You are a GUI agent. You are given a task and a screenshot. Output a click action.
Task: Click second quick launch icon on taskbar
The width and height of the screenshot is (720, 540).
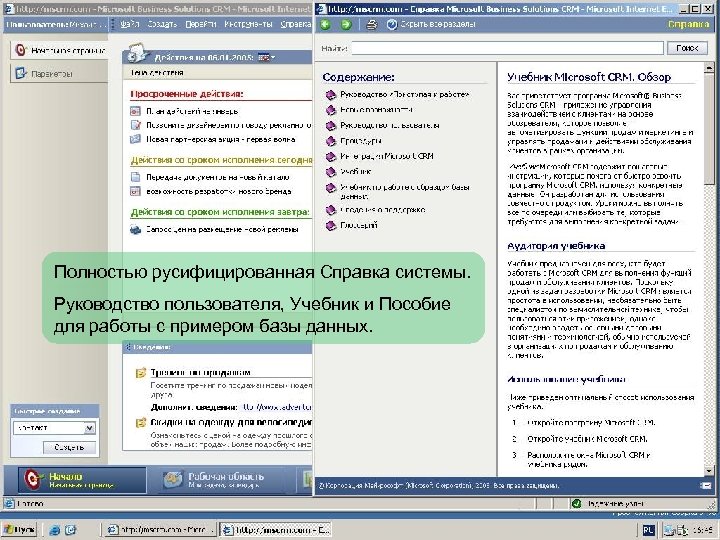[70, 530]
